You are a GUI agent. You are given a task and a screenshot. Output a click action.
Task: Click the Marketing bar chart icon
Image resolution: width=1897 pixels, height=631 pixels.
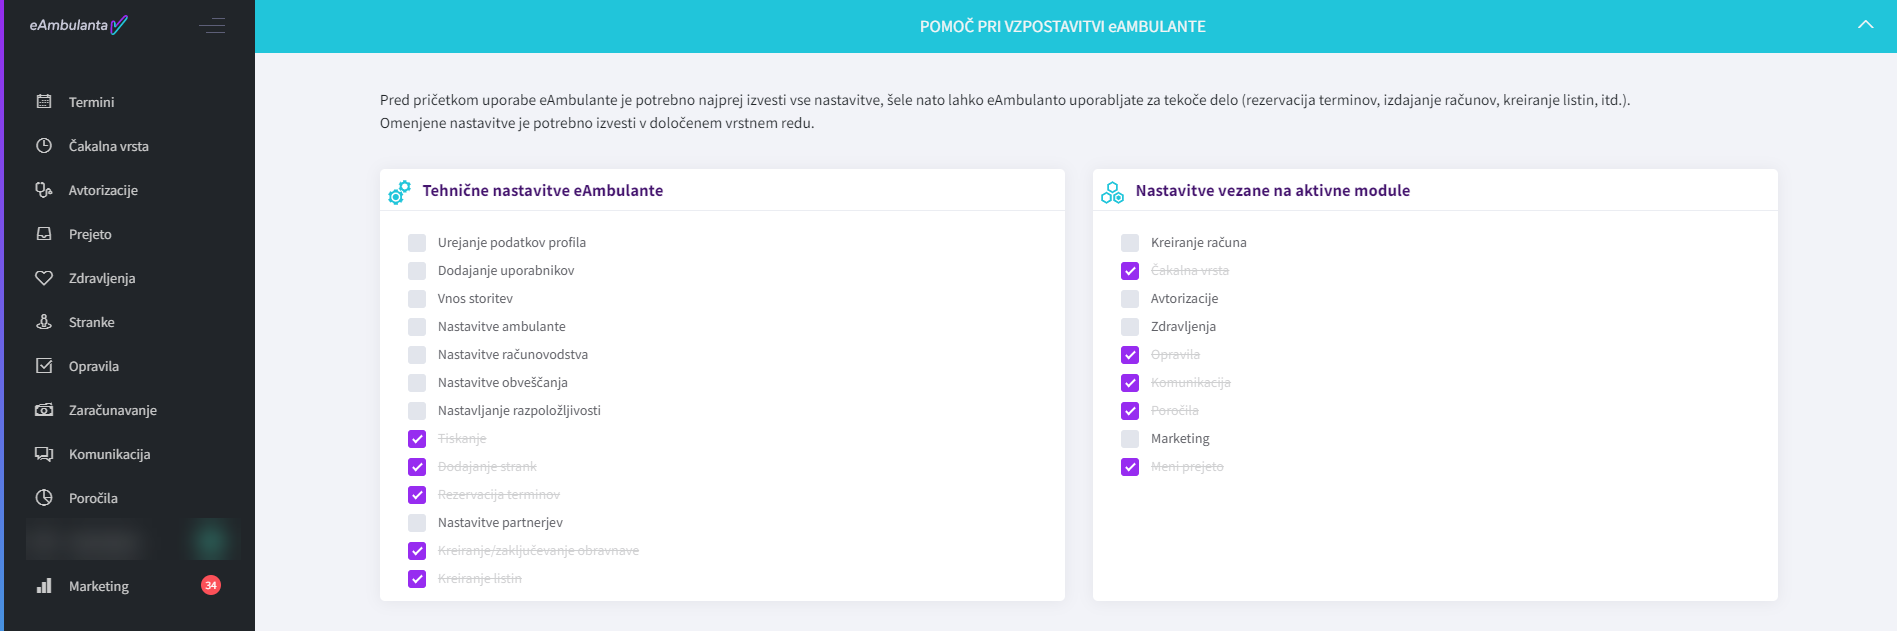click(x=44, y=586)
